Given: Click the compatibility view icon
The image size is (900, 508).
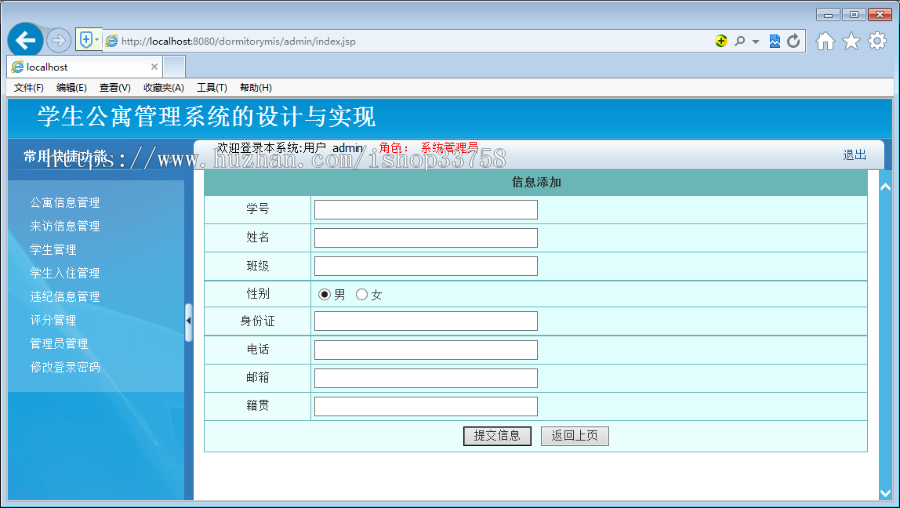Looking at the screenshot, I should (x=775, y=41).
